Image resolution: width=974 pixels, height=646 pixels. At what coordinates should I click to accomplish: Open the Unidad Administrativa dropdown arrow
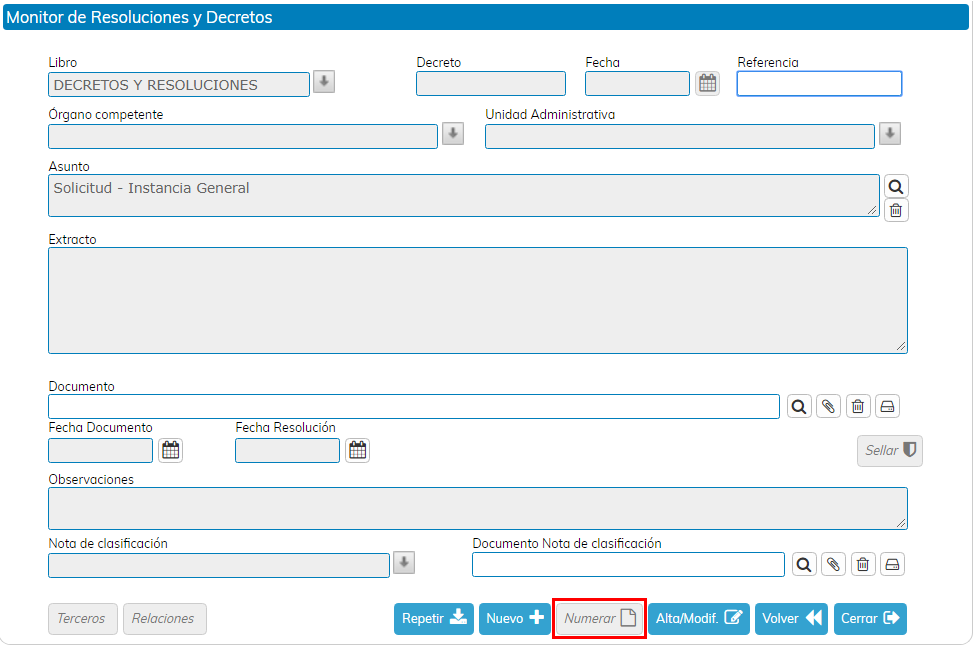click(890, 134)
